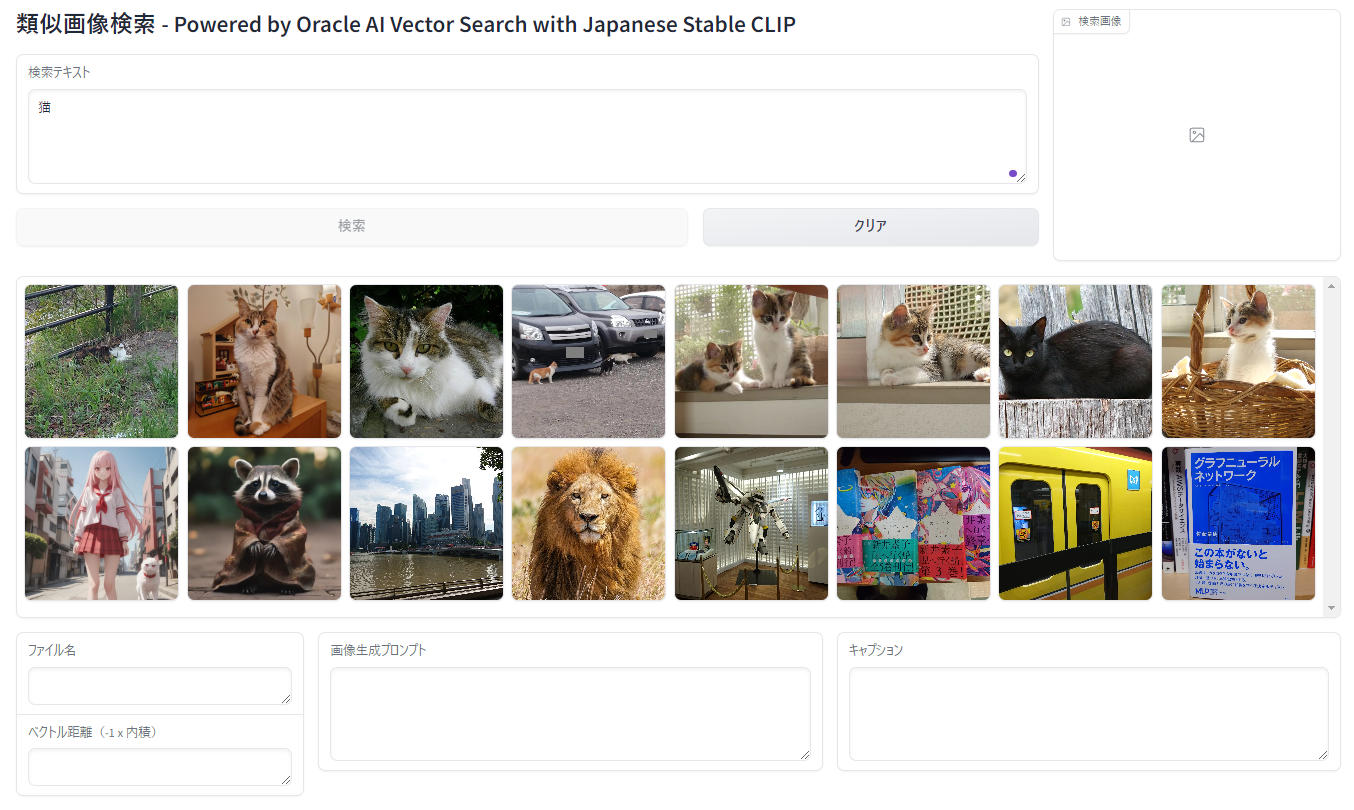Click inside the ベクトル距離 field
The width and height of the screenshot is (1354, 810).
pyautogui.click(x=160, y=767)
